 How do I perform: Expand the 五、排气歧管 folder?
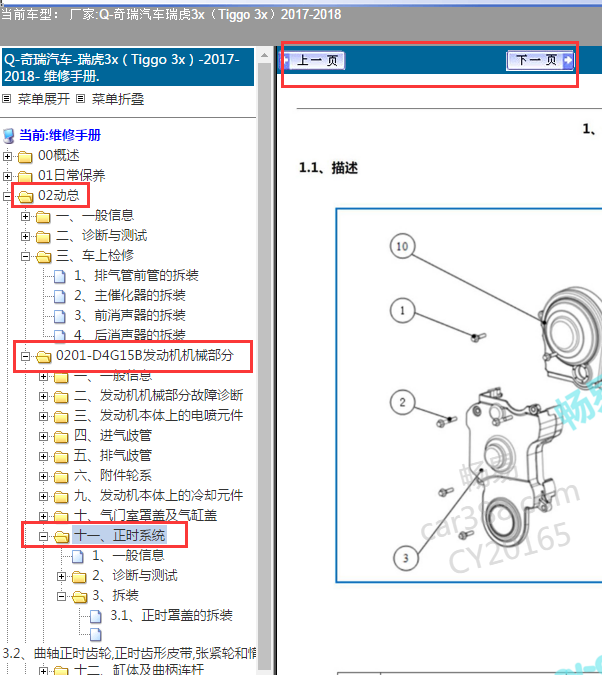43,456
